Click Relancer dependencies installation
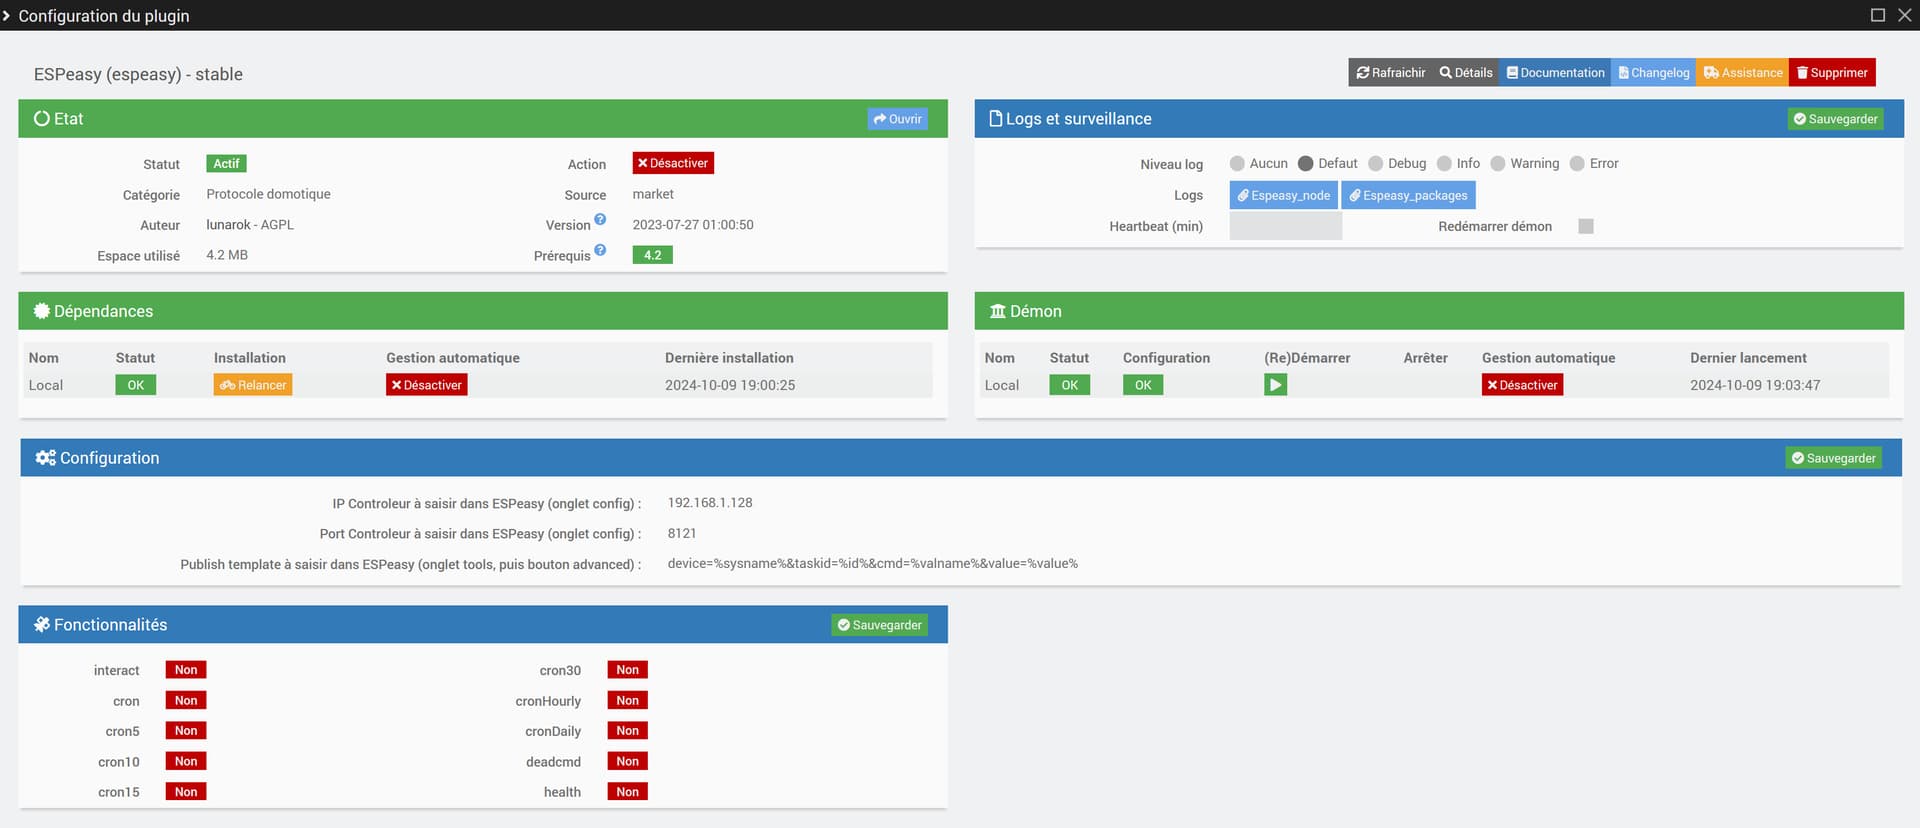This screenshot has height=828, width=1920. pos(253,385)
